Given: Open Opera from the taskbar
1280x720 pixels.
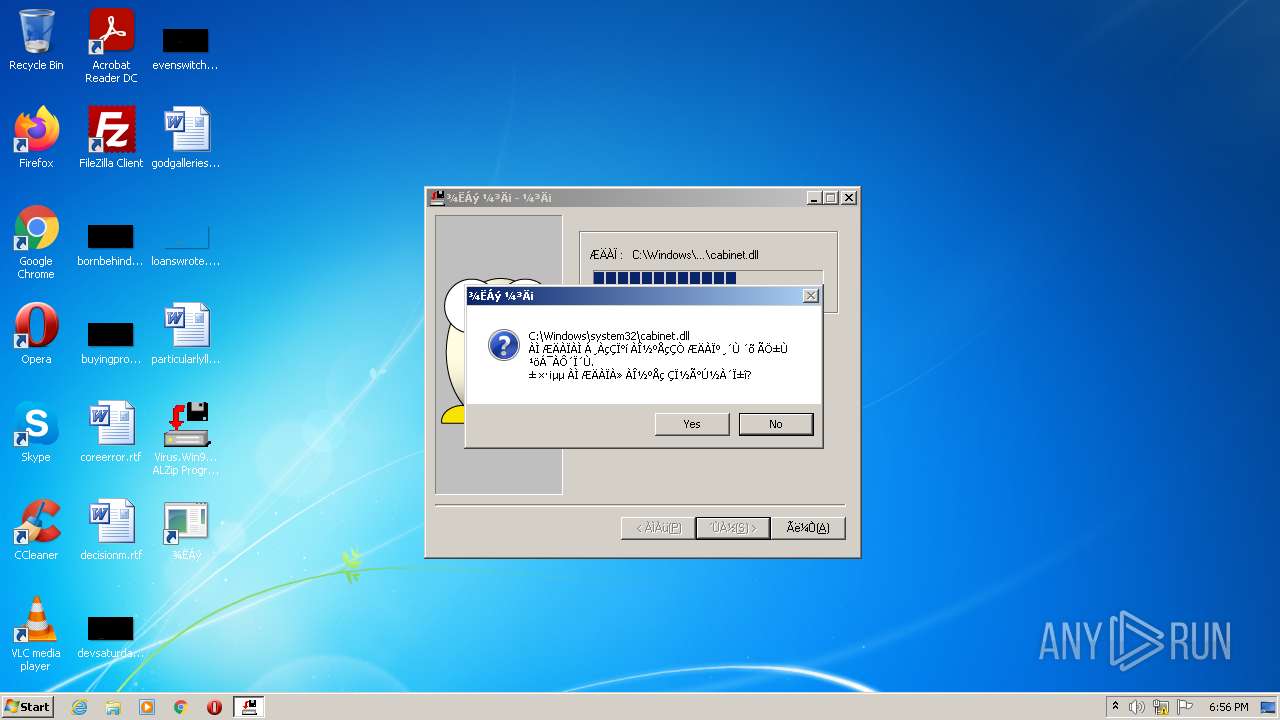Looking at the screenshot, I should pyautogui.click(x=214, y=707).
